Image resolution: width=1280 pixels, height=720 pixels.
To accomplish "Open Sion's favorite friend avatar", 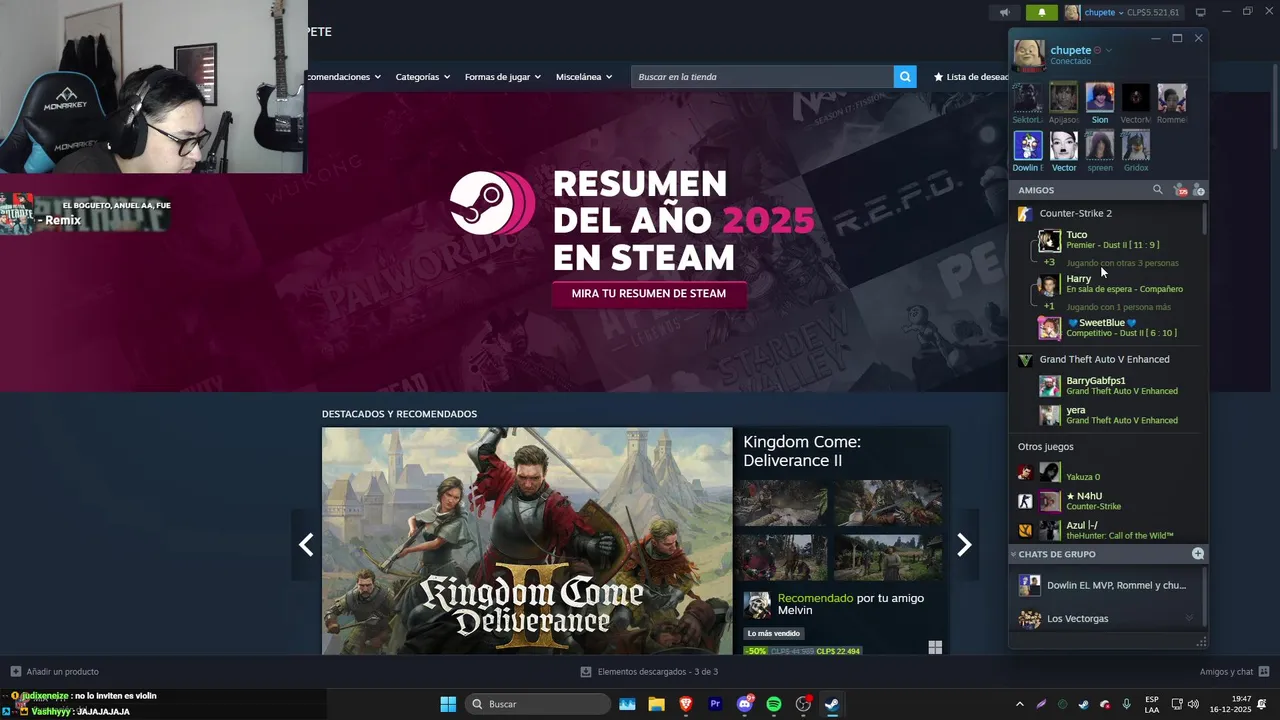I will (1100, 97).
